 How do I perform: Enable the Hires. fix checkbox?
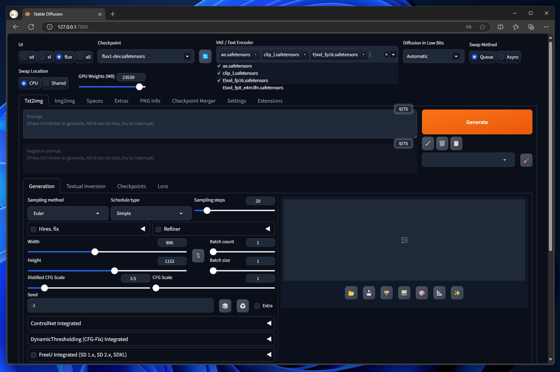pos(34,229)
